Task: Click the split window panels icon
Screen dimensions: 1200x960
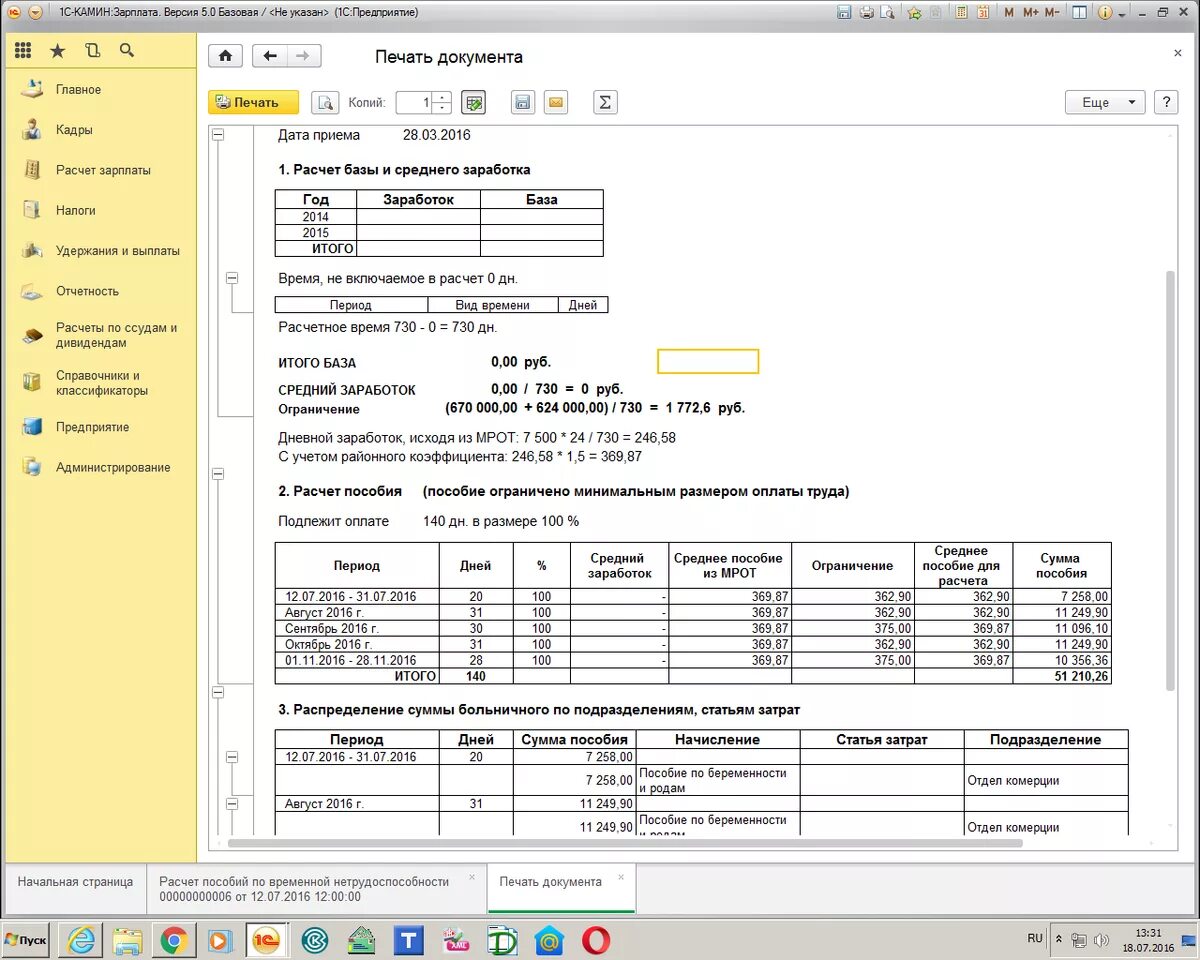Action: pos(1079,13)
